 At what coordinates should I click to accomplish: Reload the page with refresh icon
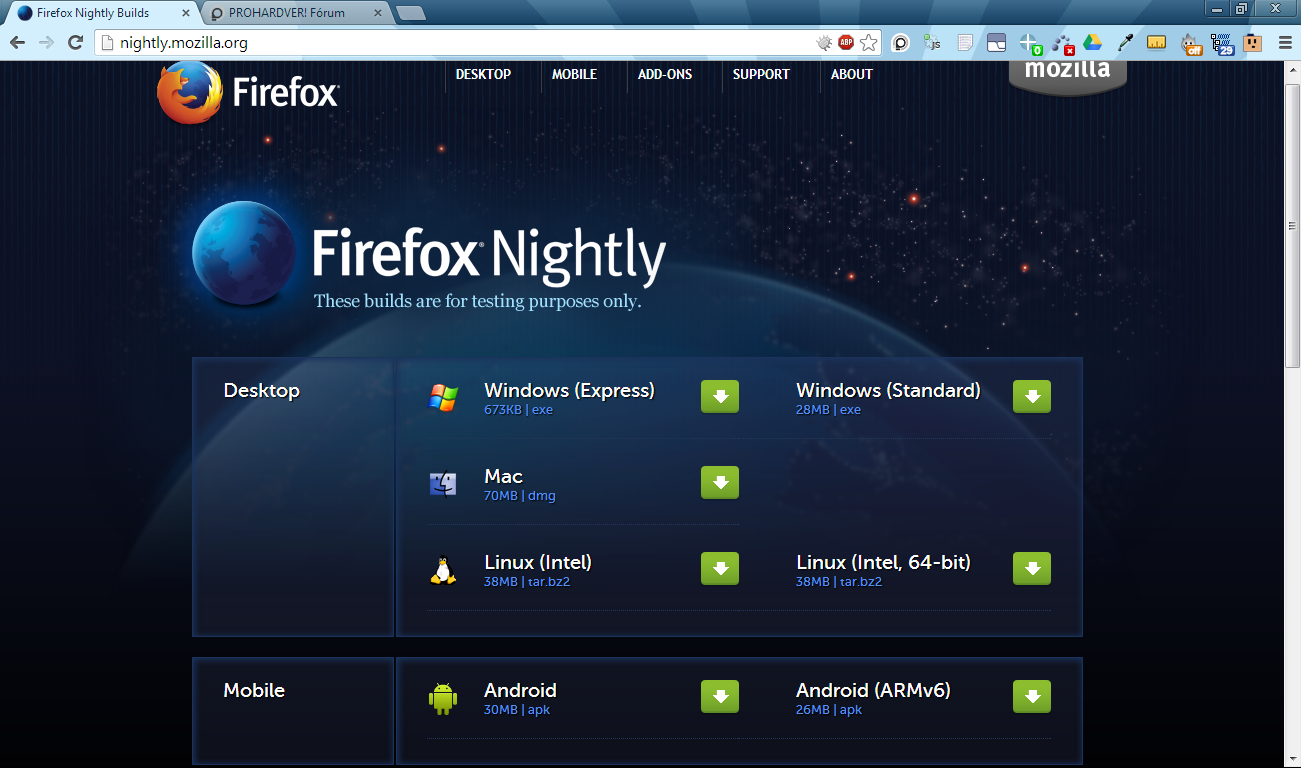[x=75, y=42]
